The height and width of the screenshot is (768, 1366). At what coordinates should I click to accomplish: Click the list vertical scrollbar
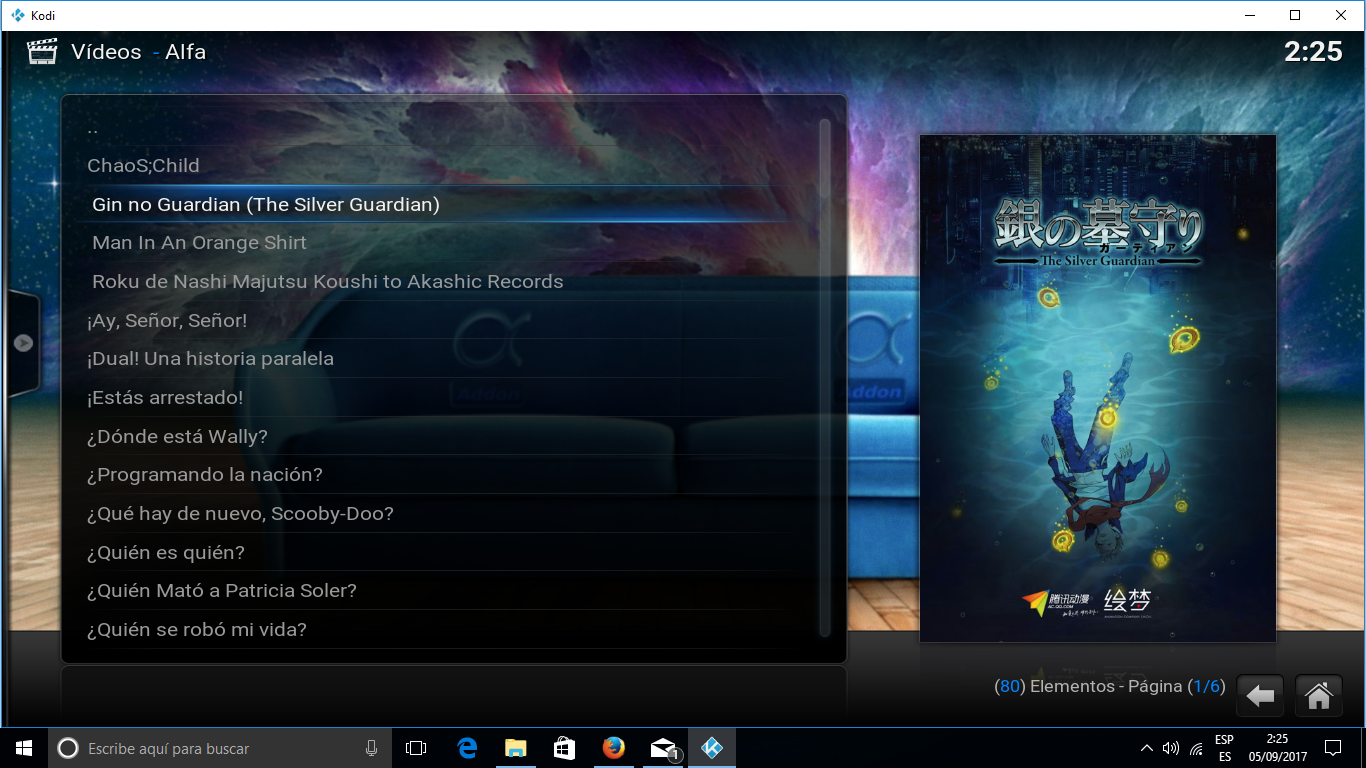[x=825, y=378]
